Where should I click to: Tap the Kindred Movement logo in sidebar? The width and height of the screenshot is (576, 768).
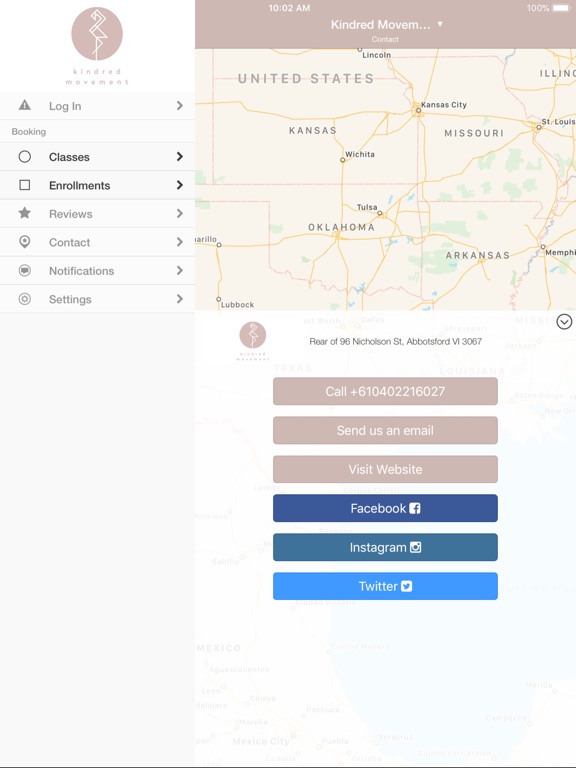coord(97,46)
